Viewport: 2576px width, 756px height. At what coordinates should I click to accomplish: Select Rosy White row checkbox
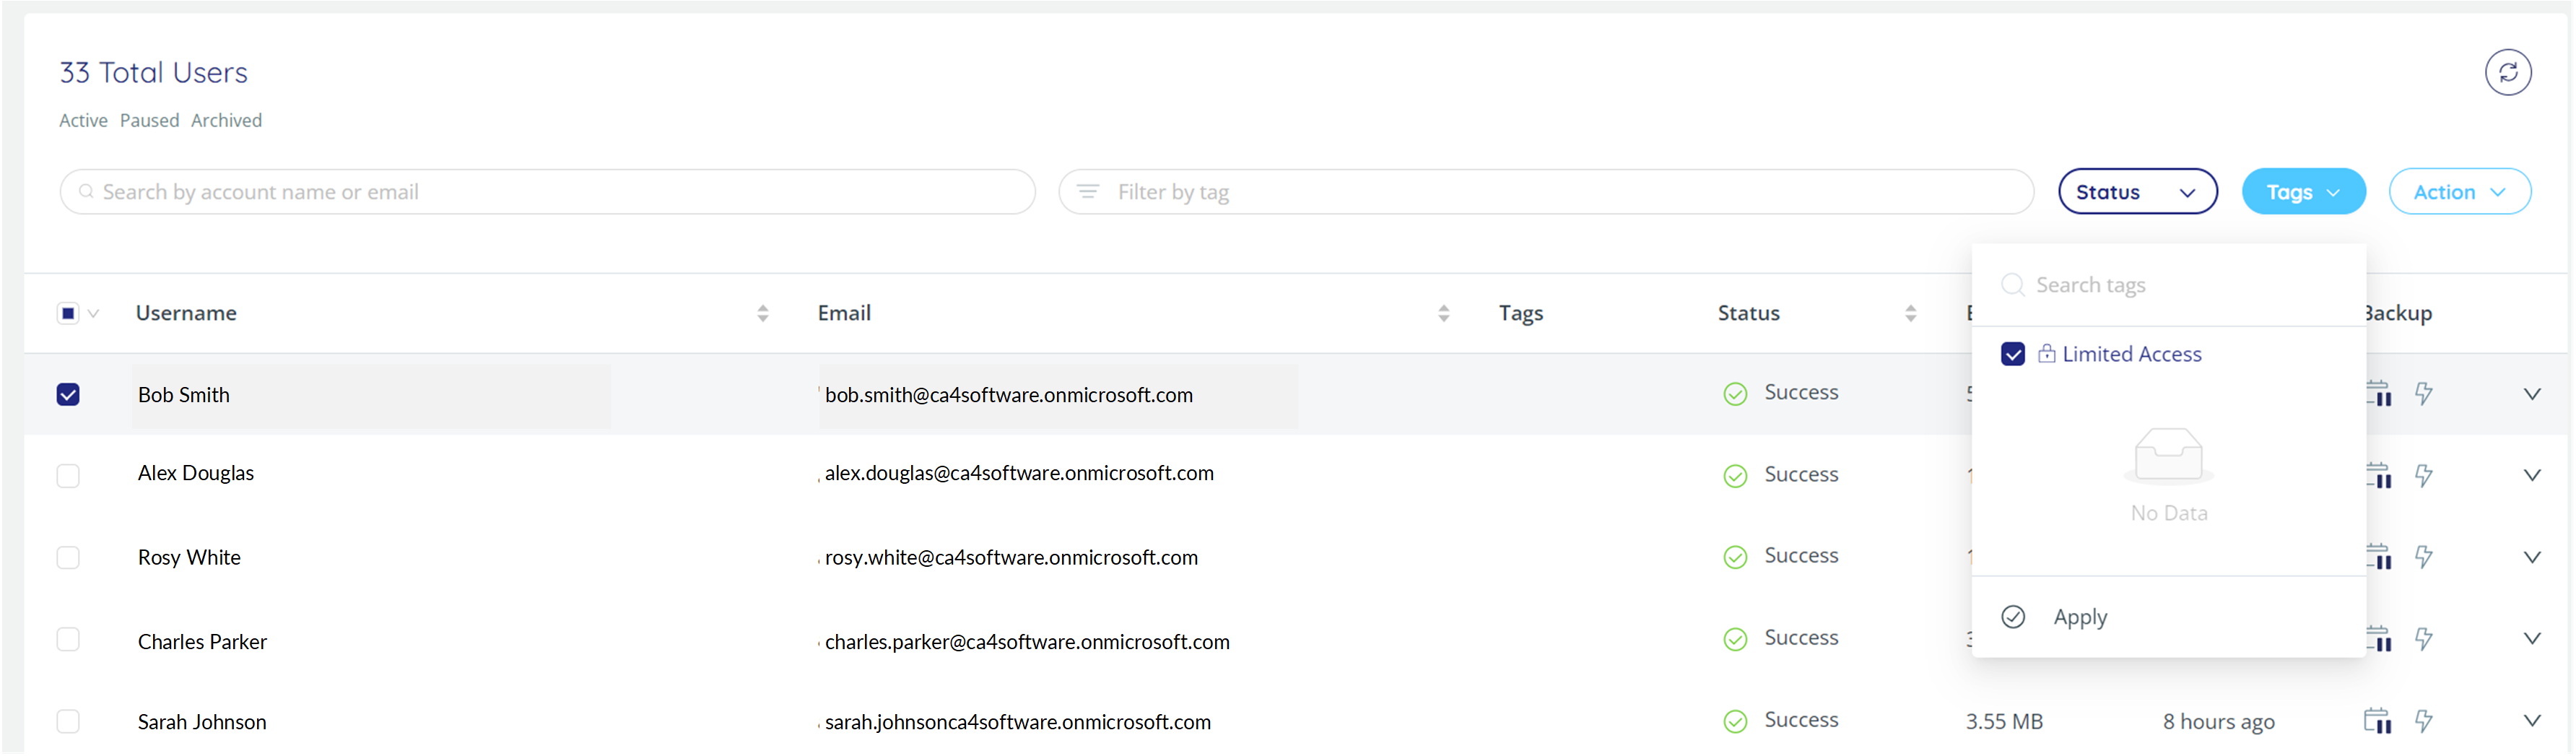[68, 557]
